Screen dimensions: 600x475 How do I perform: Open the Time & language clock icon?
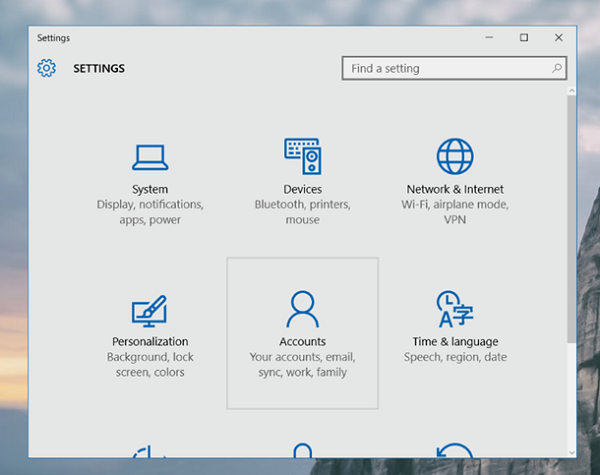455,310
